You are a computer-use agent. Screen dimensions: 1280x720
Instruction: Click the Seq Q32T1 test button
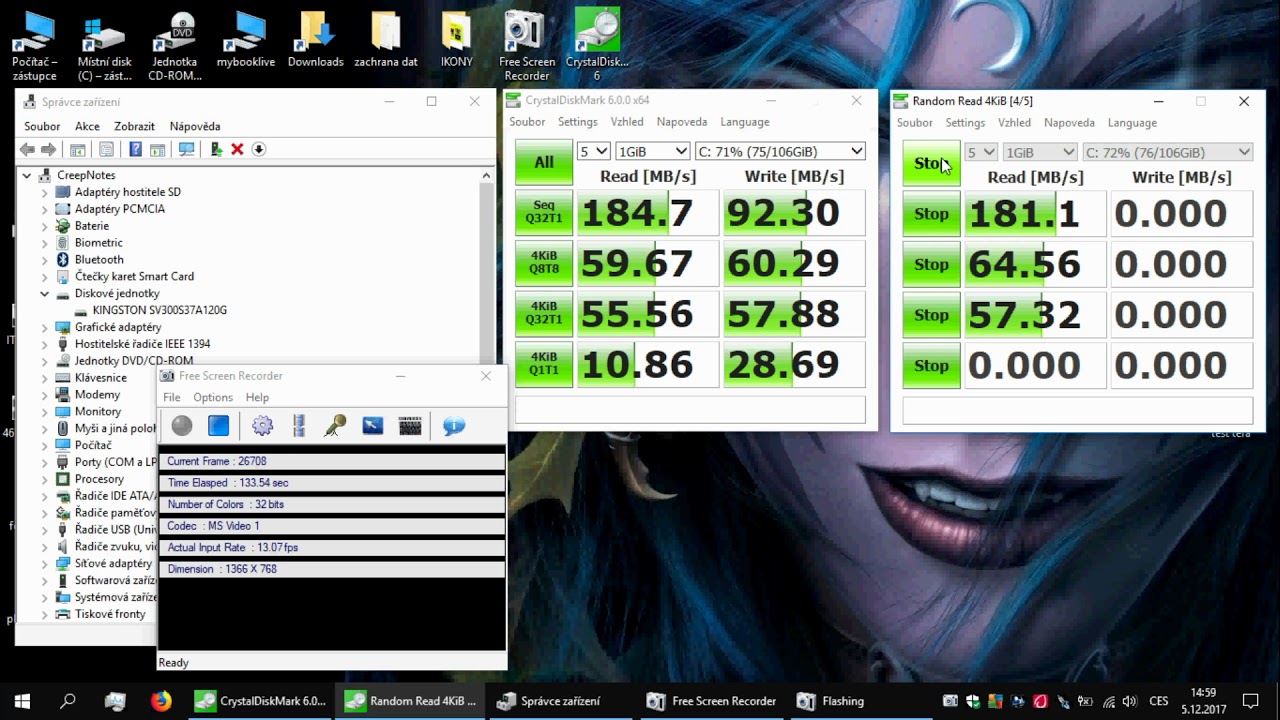(544, 212)
